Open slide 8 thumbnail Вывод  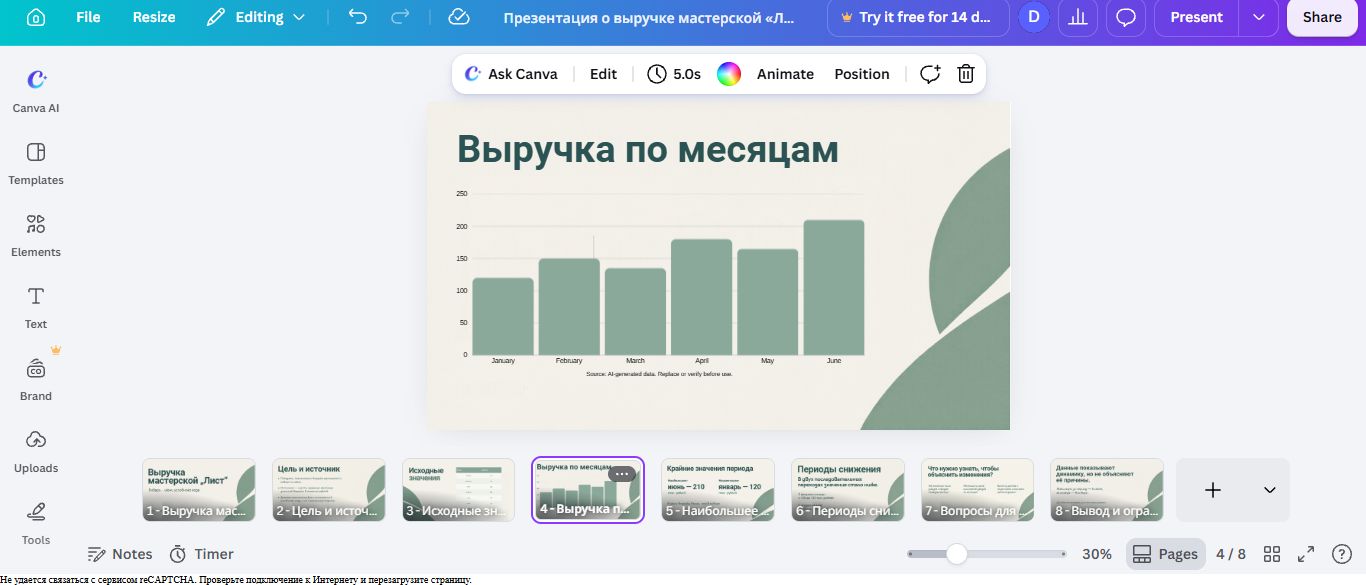pyautogui.click(x=1107, y=490)
